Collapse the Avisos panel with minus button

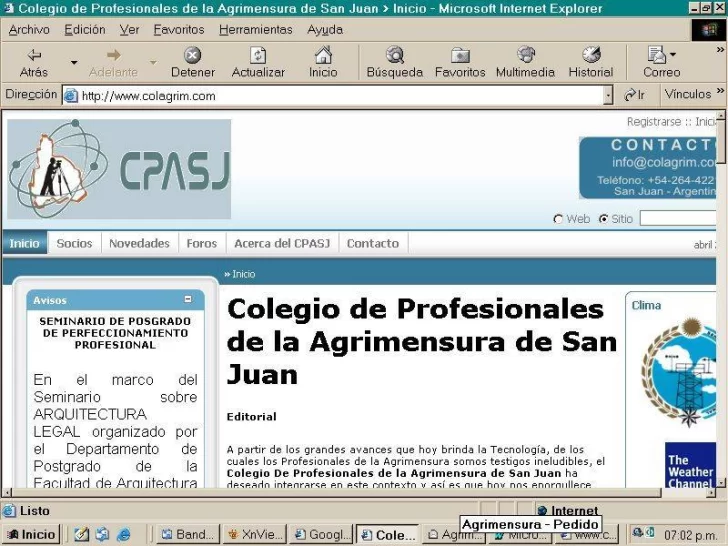(187, 300)
